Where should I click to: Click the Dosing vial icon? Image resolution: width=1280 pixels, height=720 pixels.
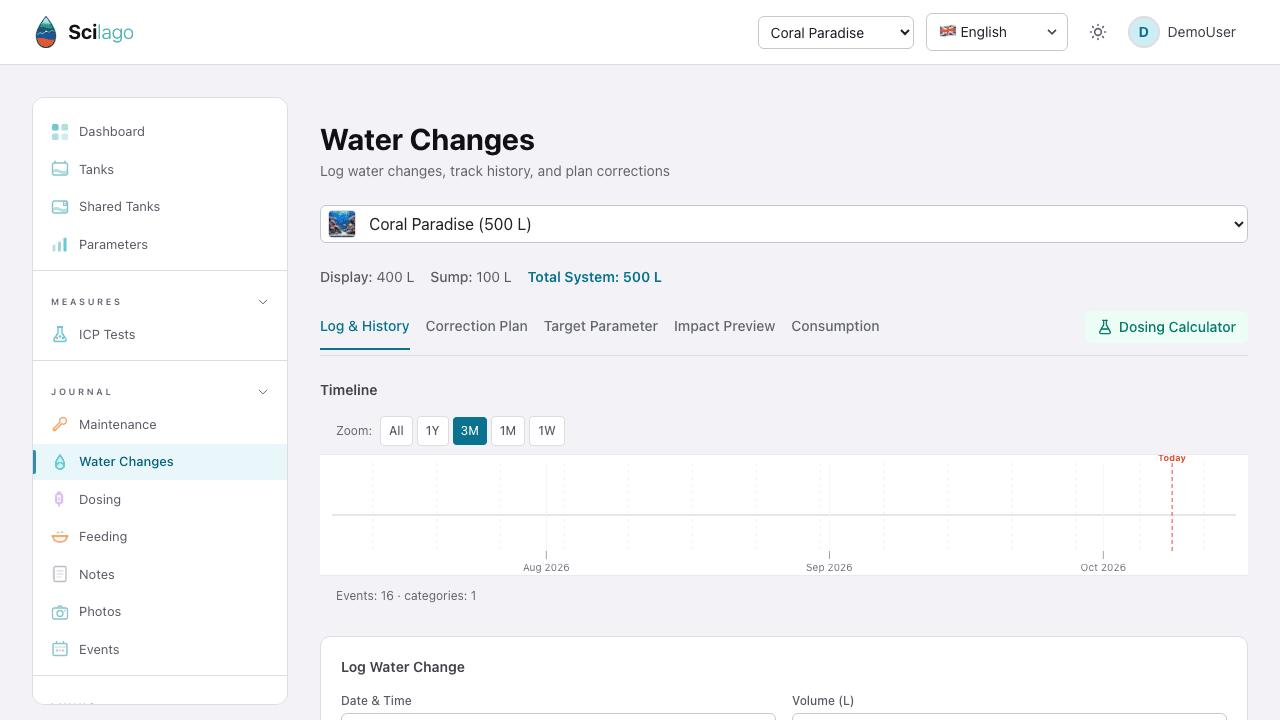(60, 499)
